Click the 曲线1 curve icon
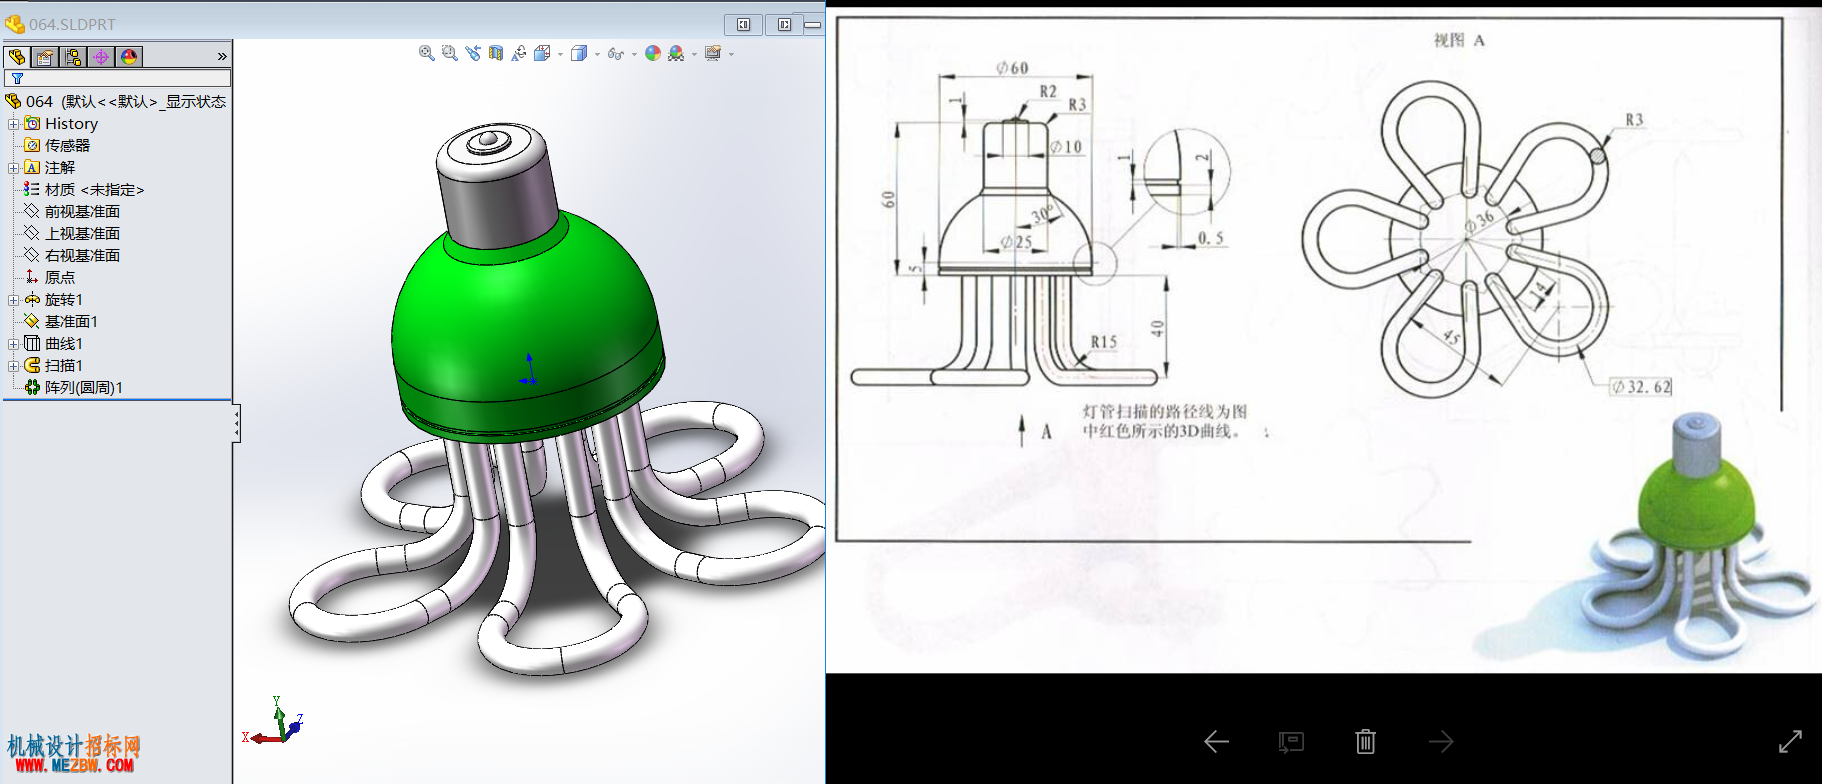The image size is (1822, 784). pos(32,343)
